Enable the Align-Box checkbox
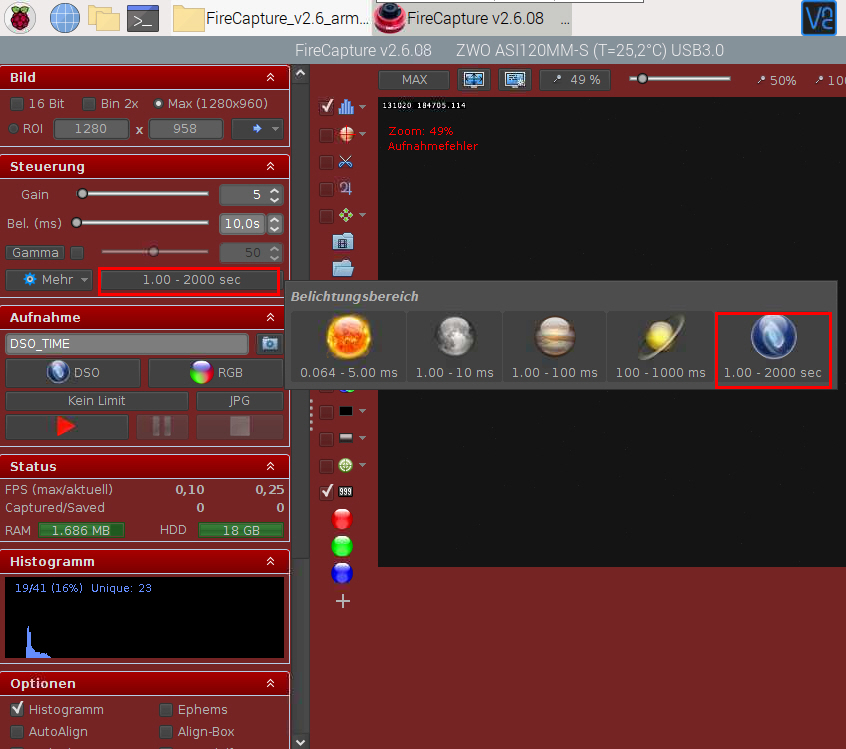846x749 pixels. tap(166, 732)
